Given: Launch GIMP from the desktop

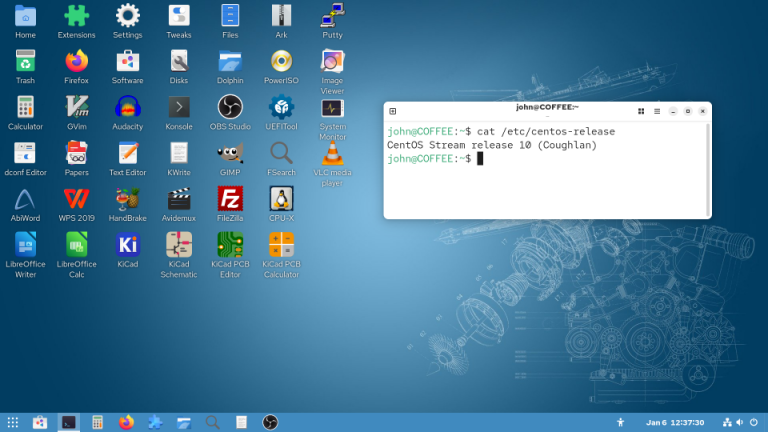Looking at the screenshot, I should click(x=230, y=153).
